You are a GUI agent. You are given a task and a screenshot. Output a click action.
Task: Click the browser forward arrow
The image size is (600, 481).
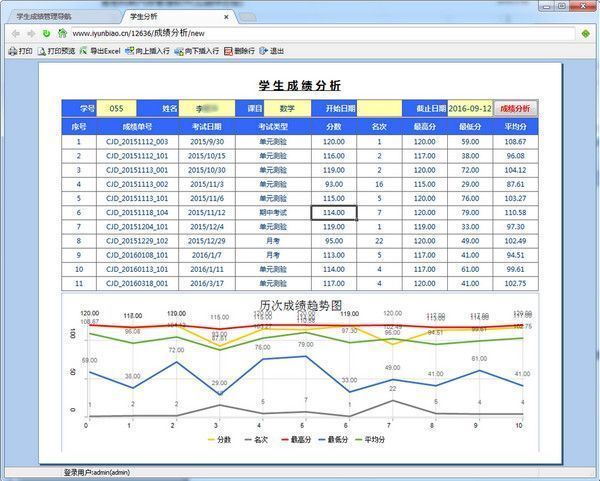31,34
